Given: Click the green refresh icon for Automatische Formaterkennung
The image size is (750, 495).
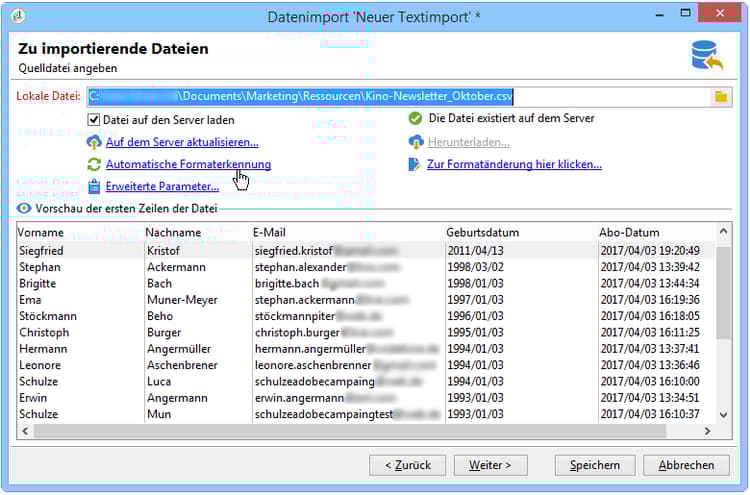Looking at the screenshot, I should (x=94, y=164).
